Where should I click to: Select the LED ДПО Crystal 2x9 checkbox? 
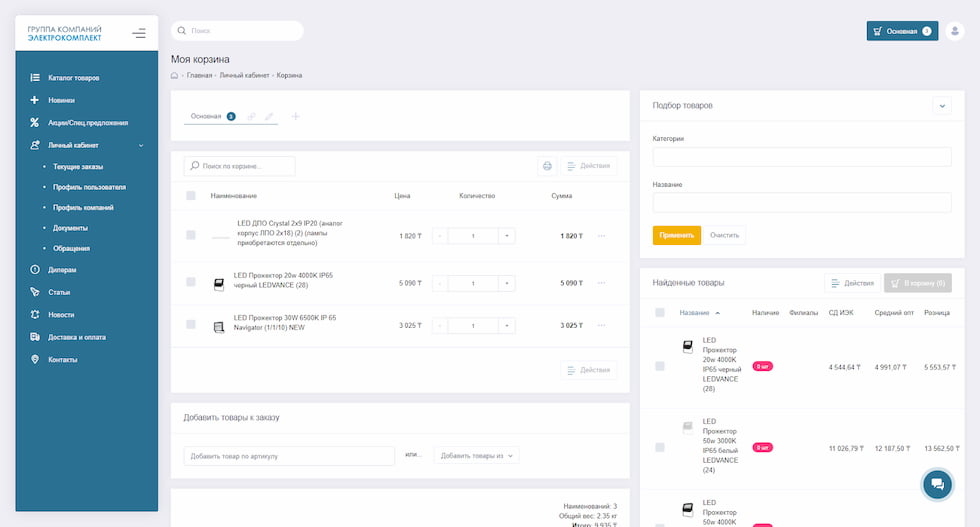191,235
